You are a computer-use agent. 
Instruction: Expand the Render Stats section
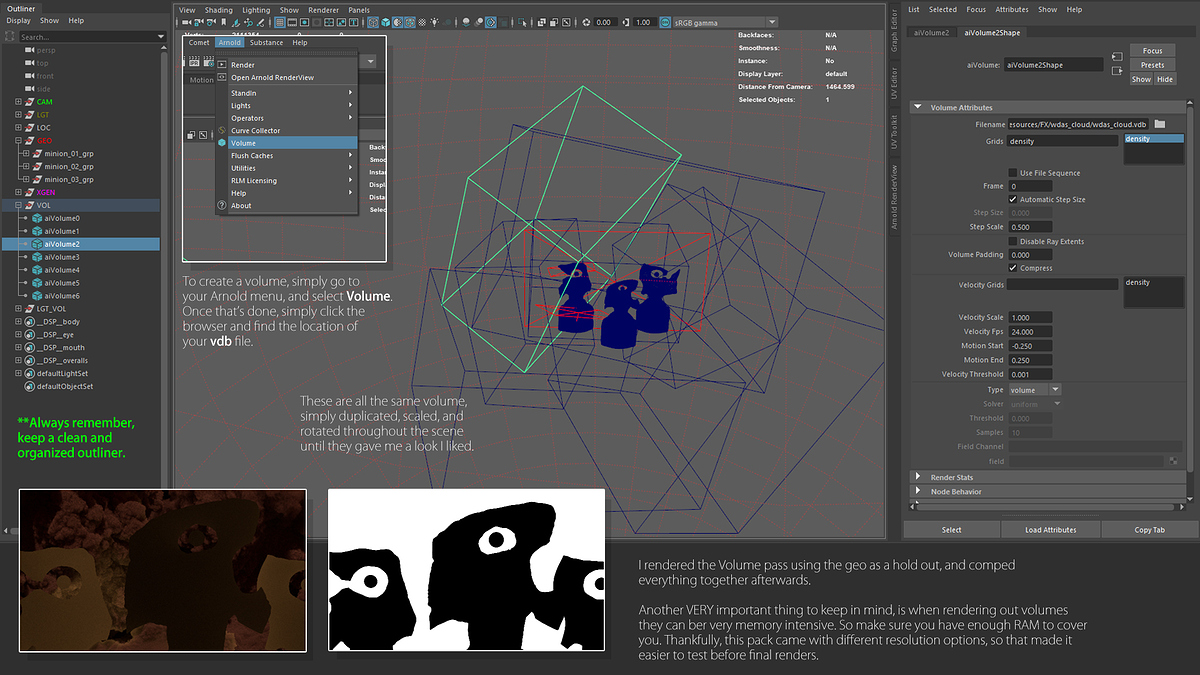coord(918,477)
